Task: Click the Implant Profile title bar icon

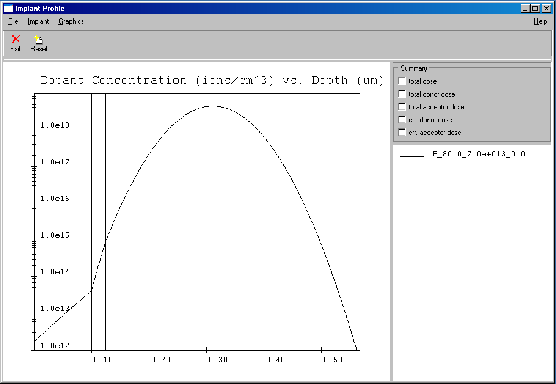Action: click(8, 8)
